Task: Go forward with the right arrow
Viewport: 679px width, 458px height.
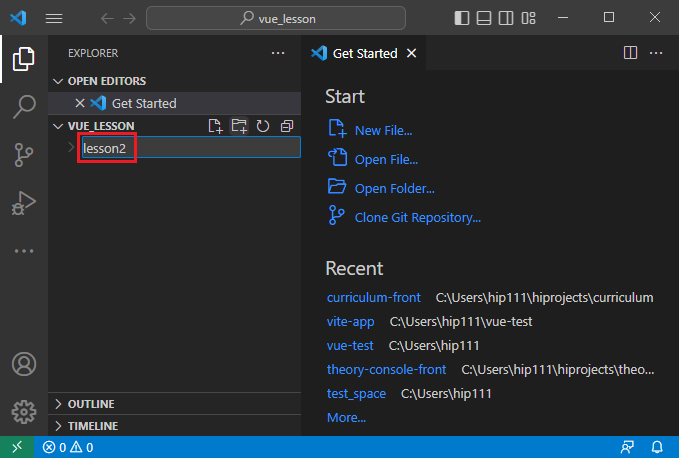Action: (129, 18)
